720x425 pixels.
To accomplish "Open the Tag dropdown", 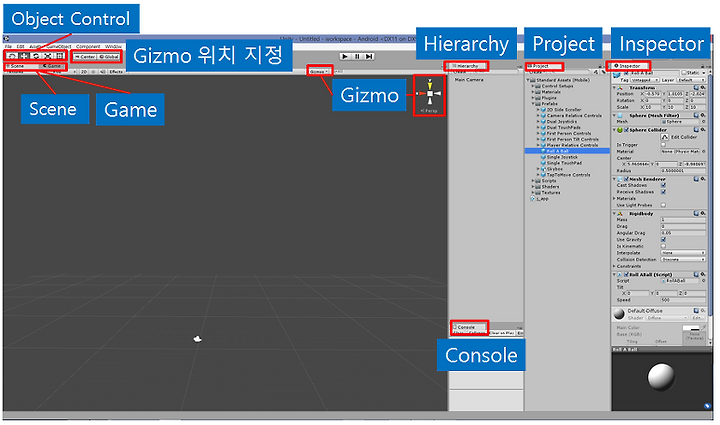I will point(644,80).
